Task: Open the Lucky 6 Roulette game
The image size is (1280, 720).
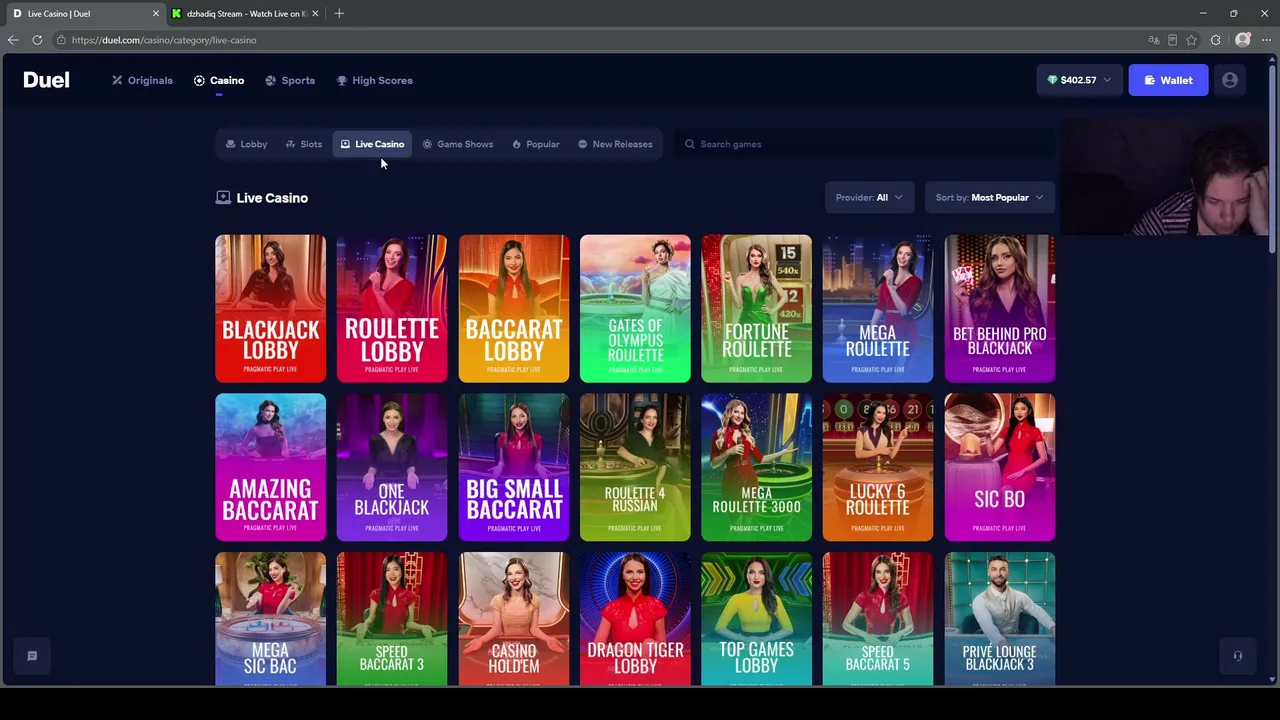Action: point(878,467)
